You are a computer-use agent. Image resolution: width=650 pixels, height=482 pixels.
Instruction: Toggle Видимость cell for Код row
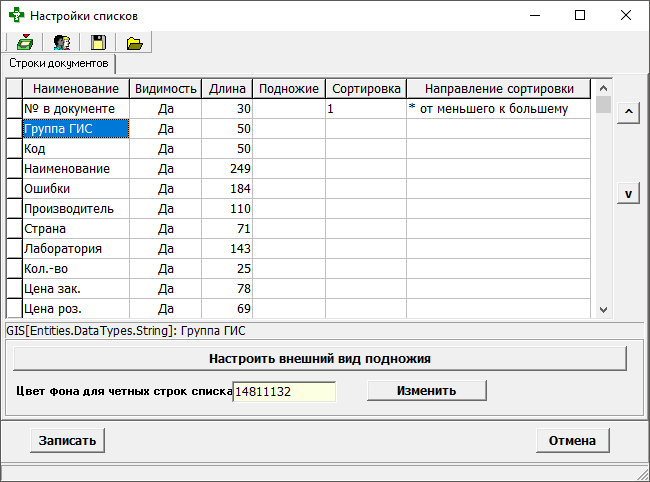pyautogui.click(x=166, y=148)
